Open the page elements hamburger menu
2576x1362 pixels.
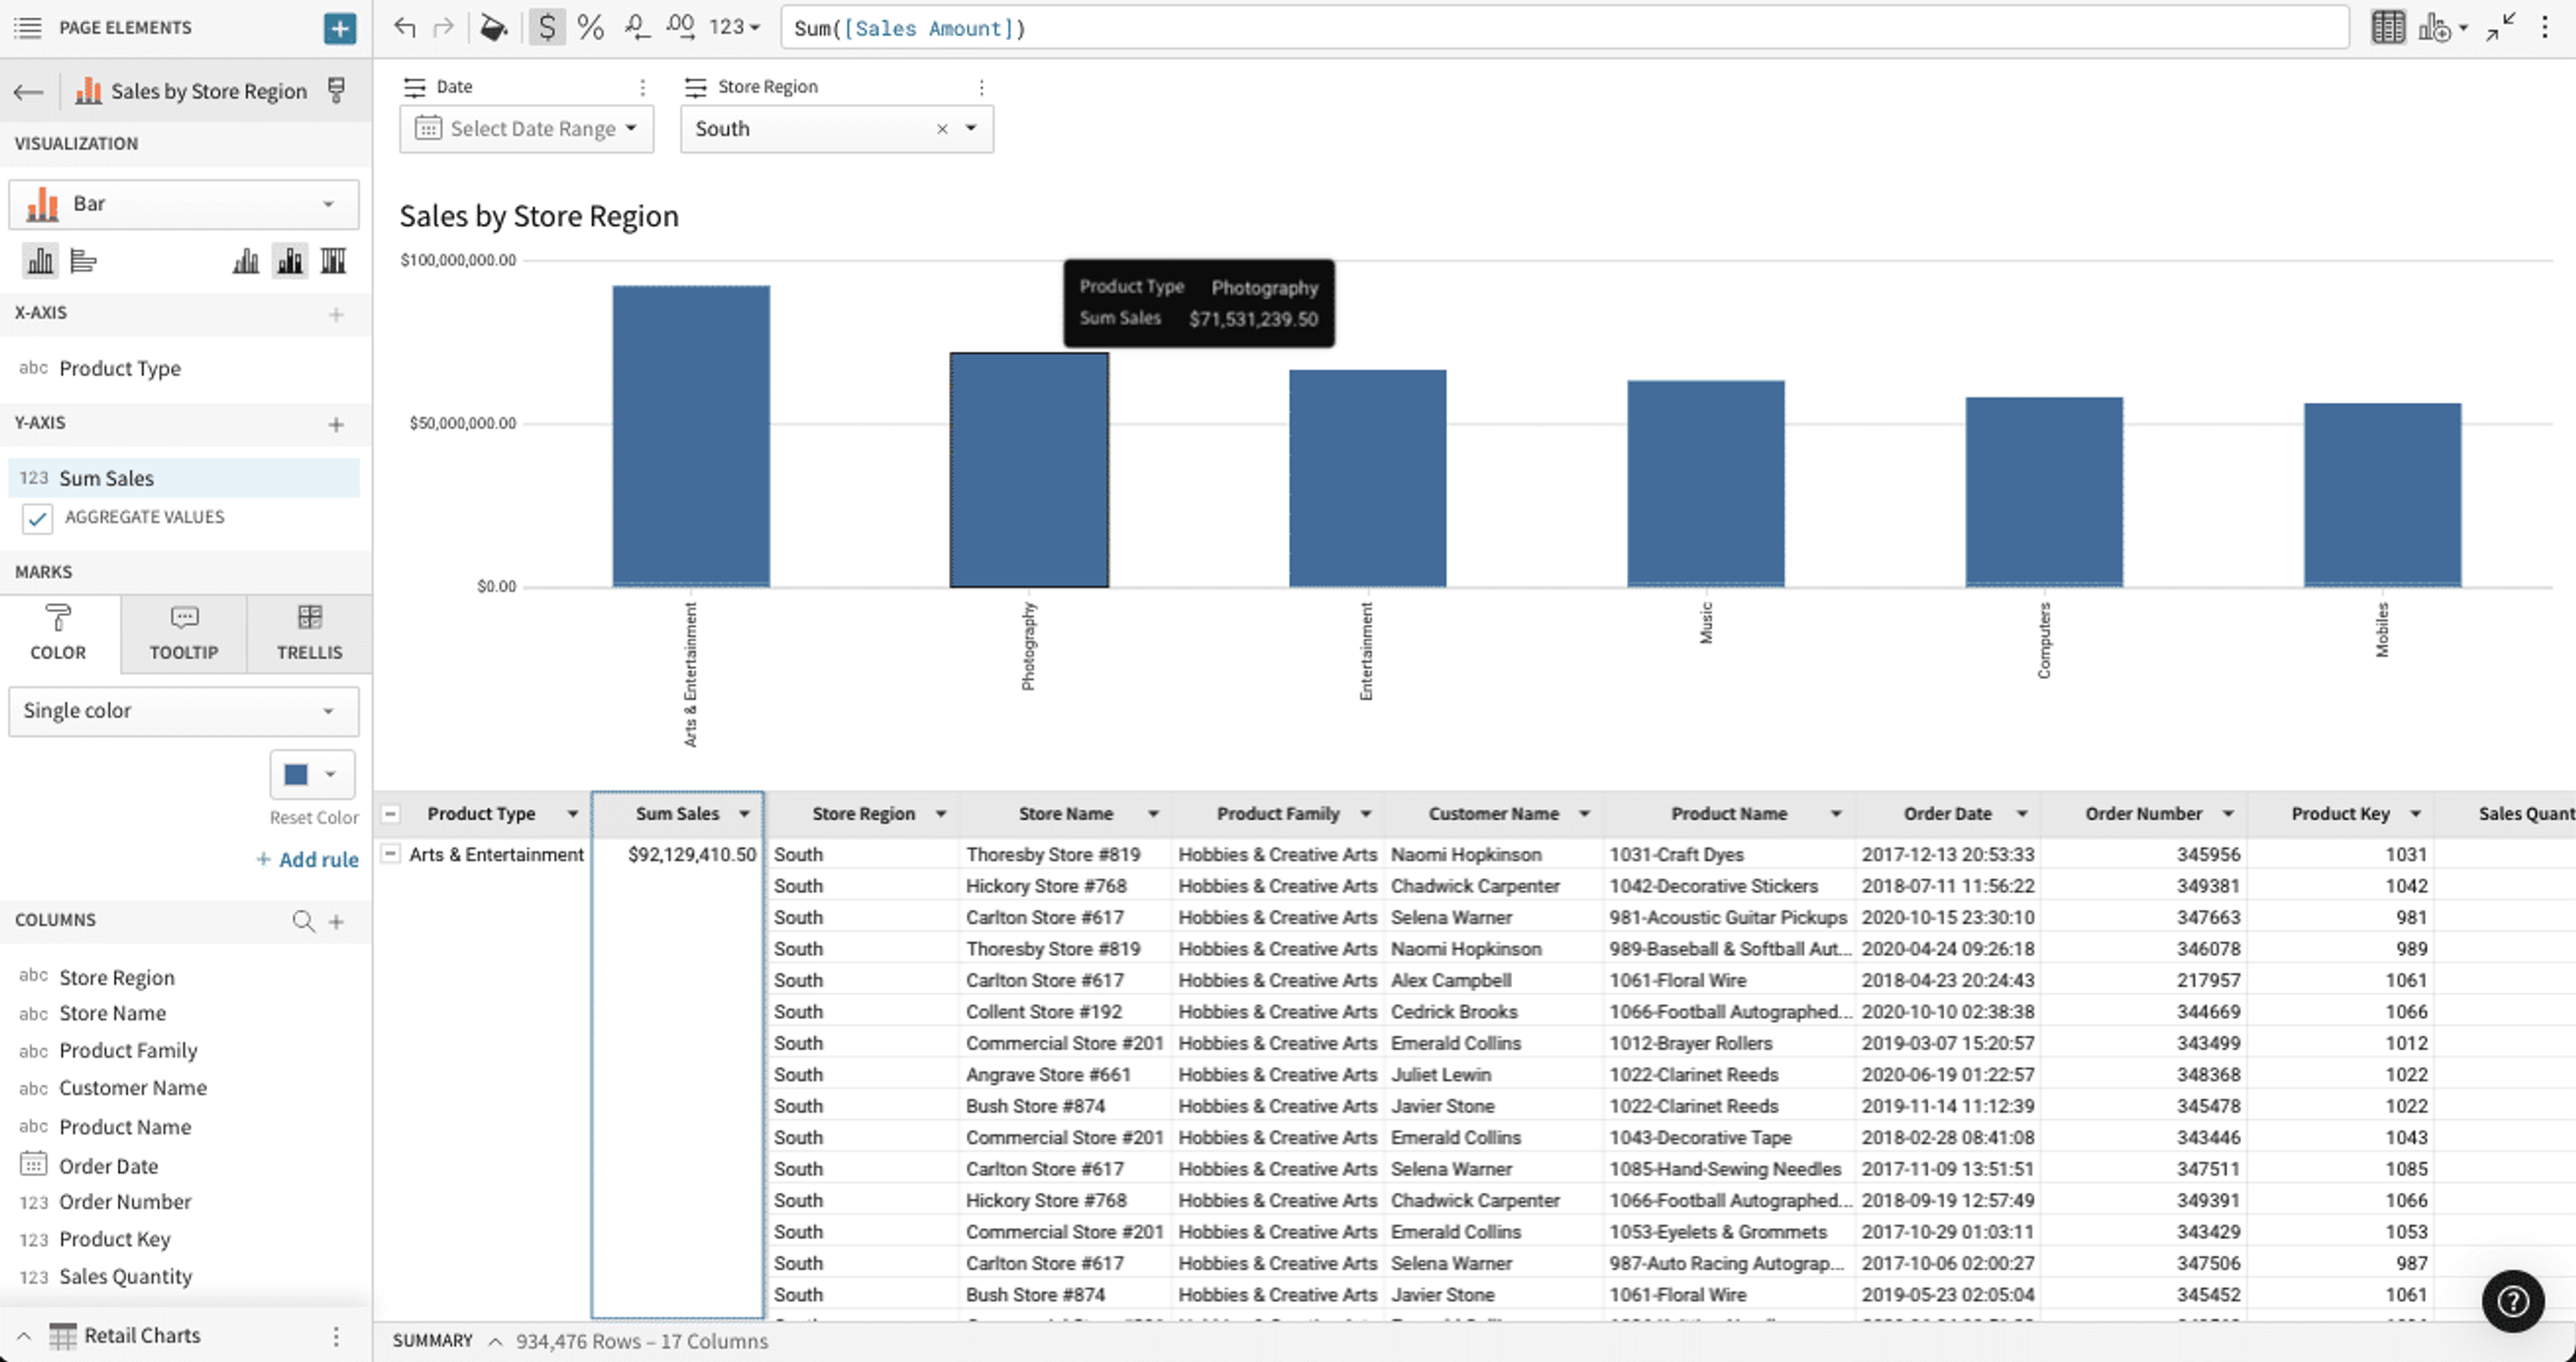tap(28, 27)
